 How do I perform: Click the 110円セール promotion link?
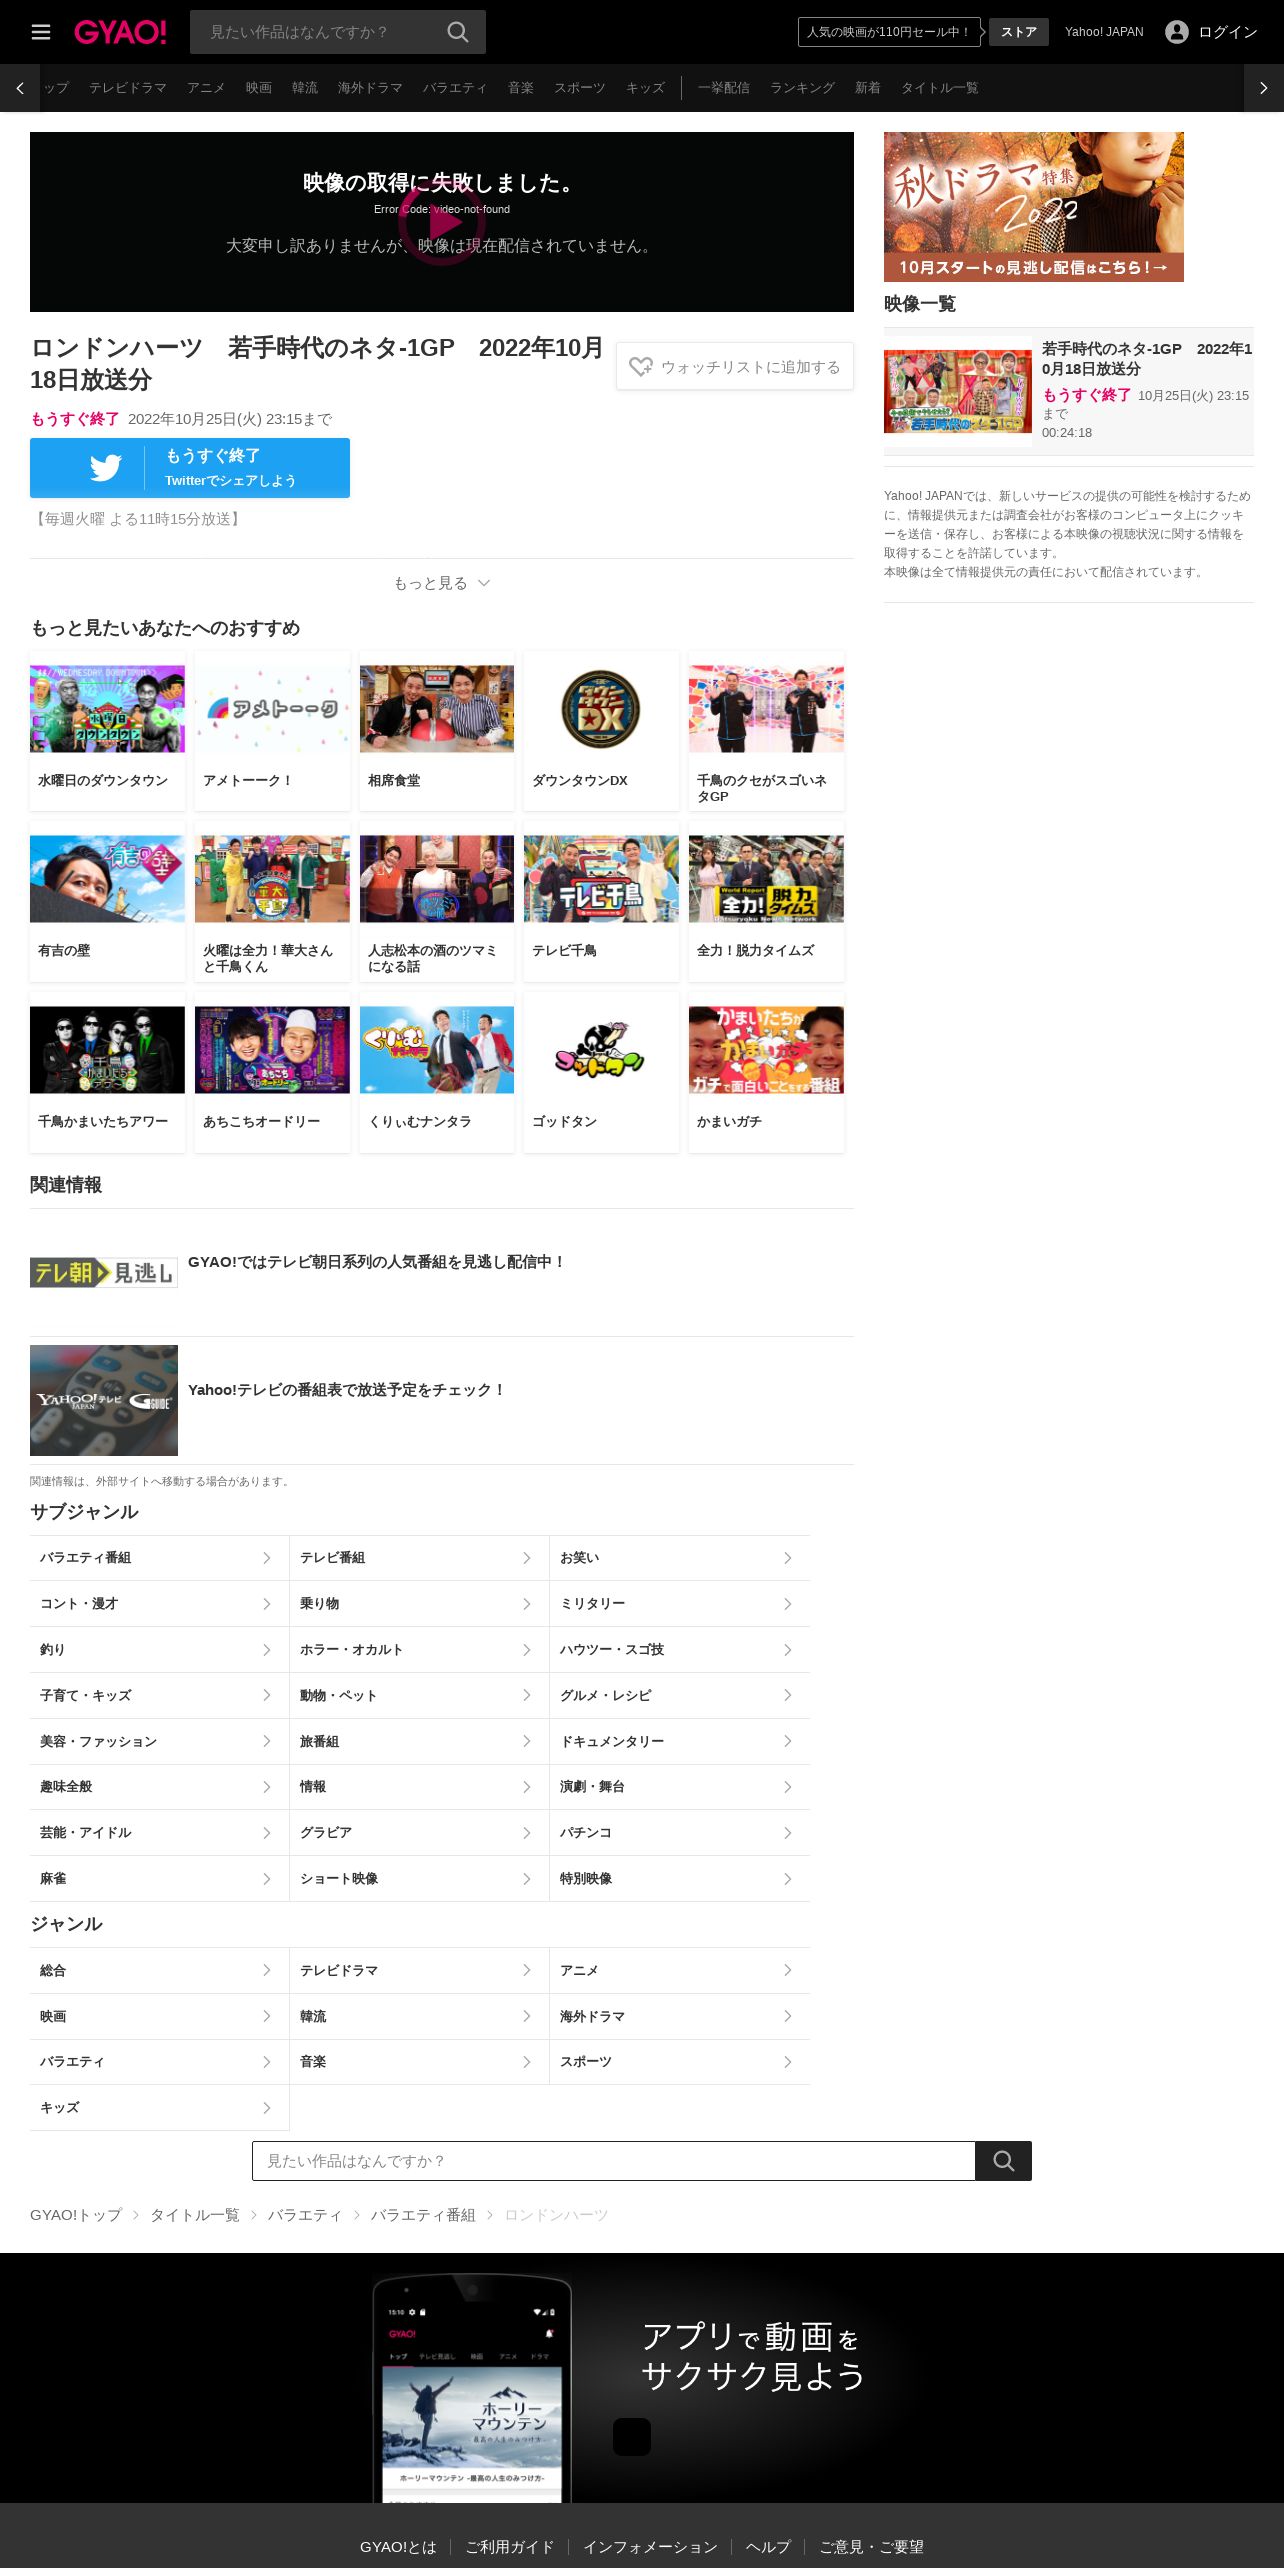tap(889, 32)
